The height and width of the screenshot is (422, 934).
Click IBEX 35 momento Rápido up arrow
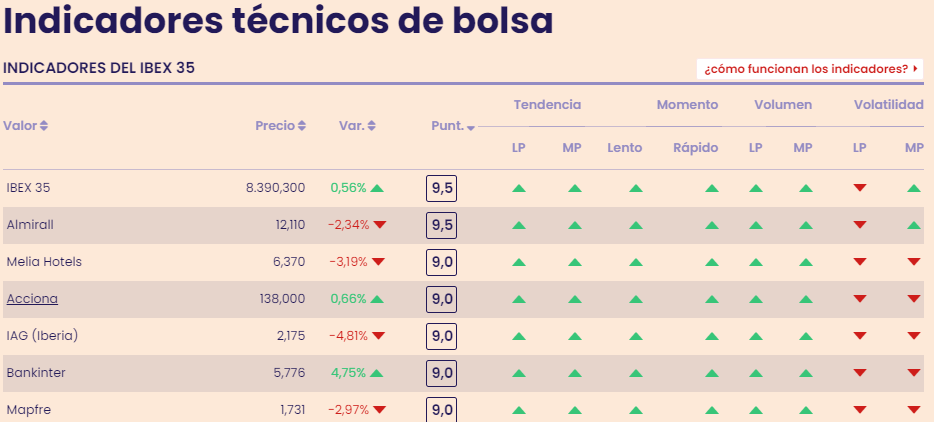711,188
